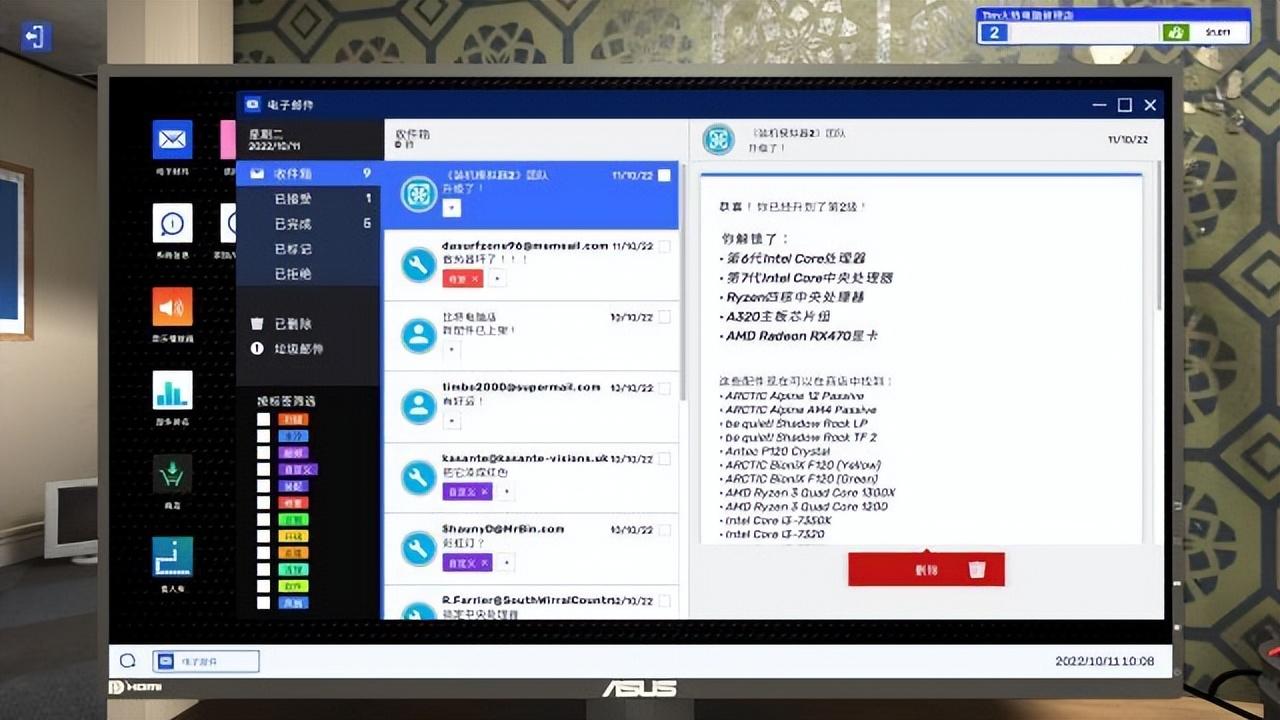Open tag dropdown under timbo2000 email
The image size is (1280, 720).
point(451,421)
